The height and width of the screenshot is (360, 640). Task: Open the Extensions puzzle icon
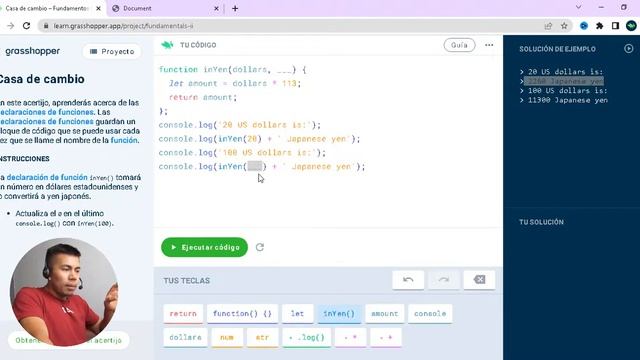click(599, 26)
